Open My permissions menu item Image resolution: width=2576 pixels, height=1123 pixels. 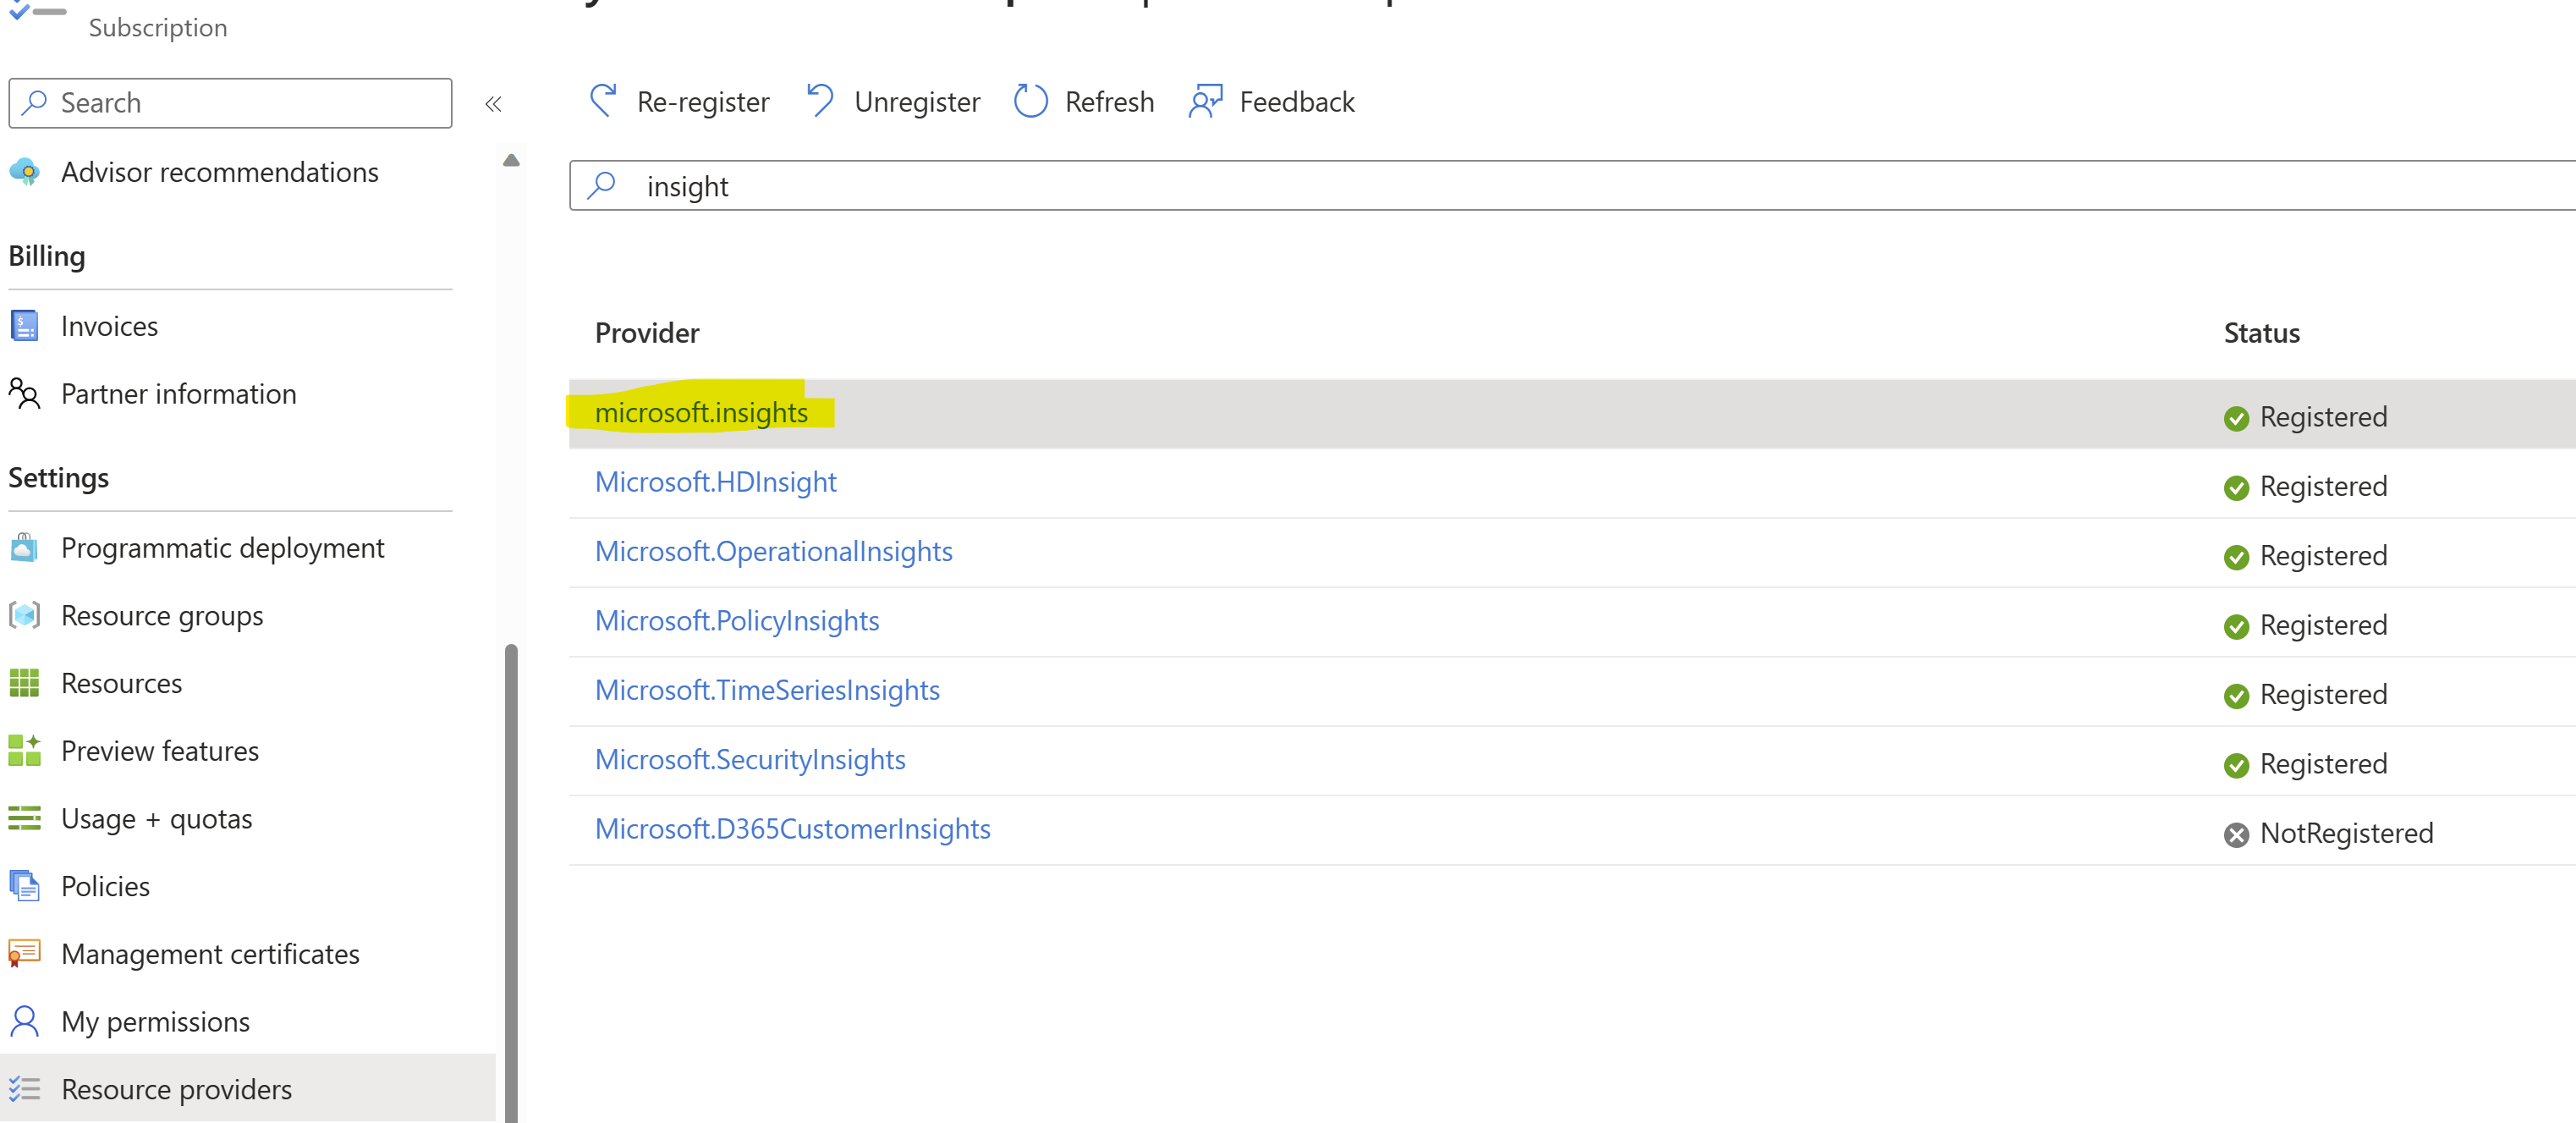click(x=155, y=1022)
